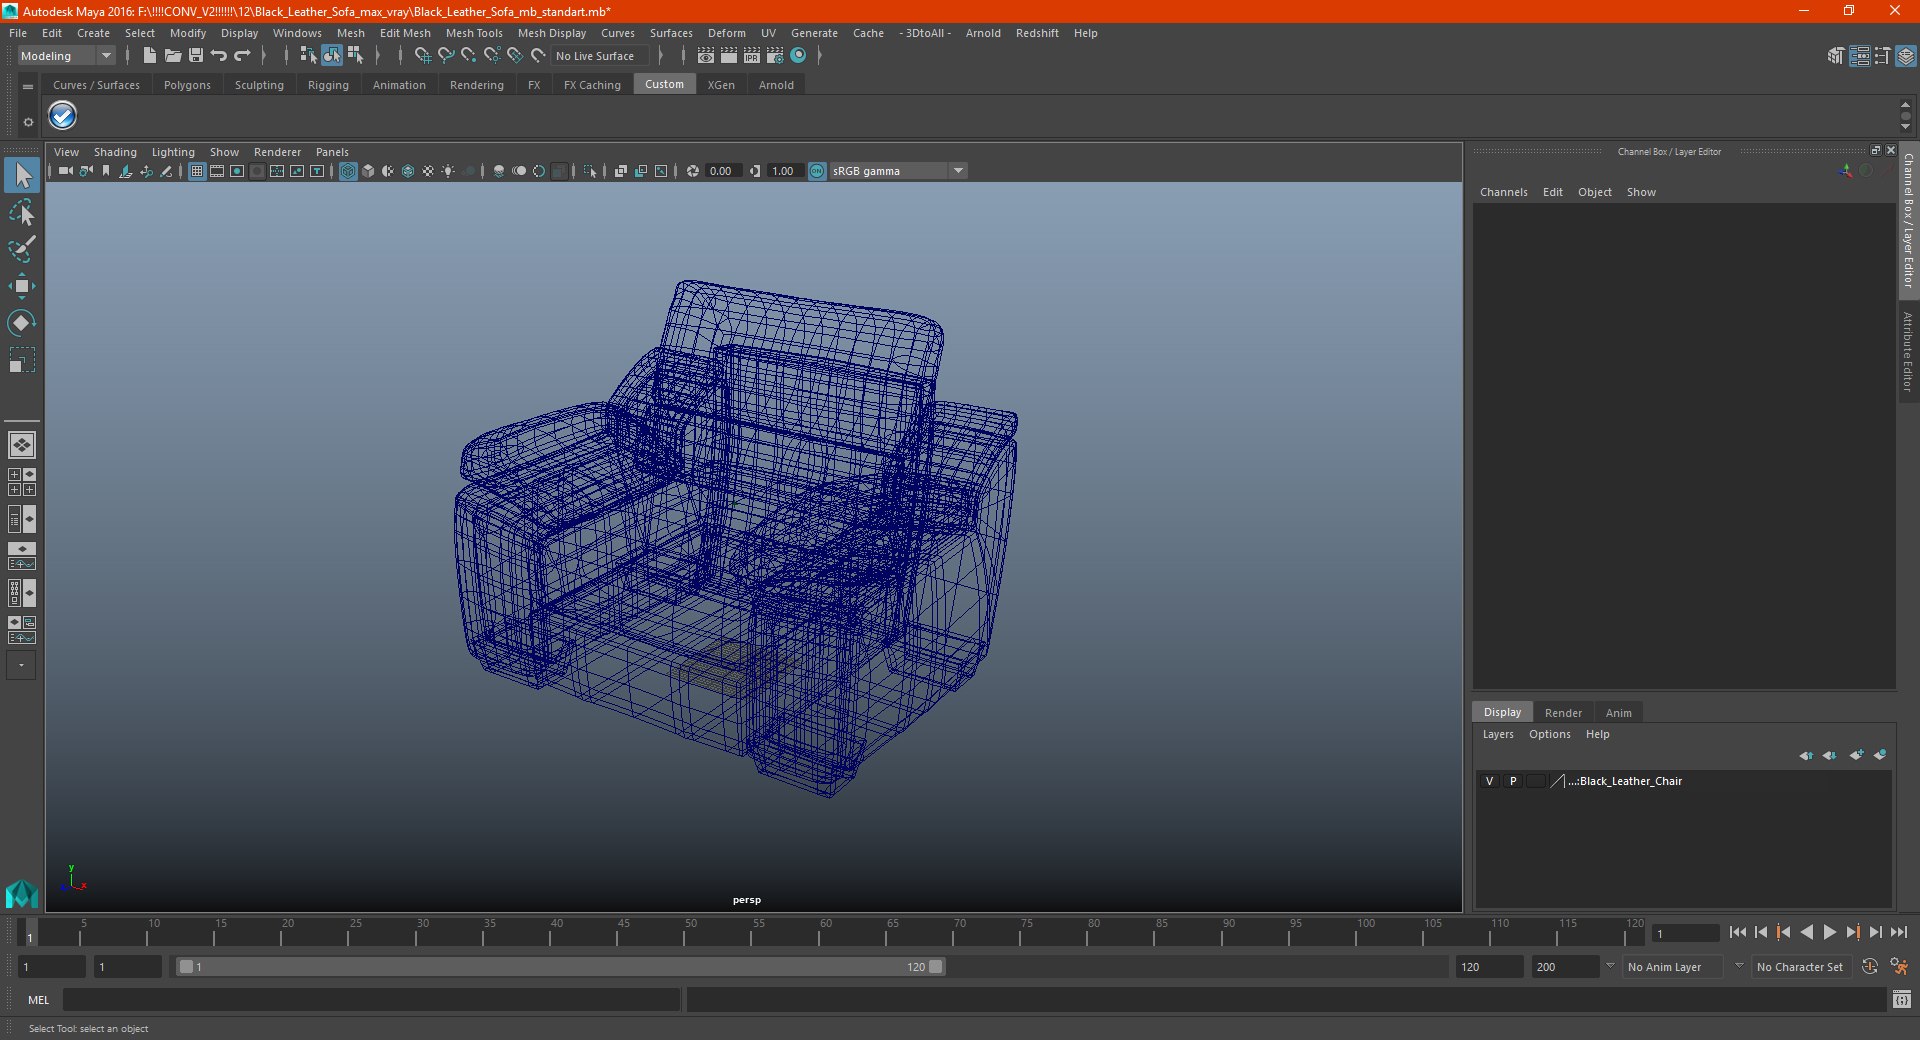Open the script editor icon
Viewport: 1920px width, 1040px height.
point(1901,999)
